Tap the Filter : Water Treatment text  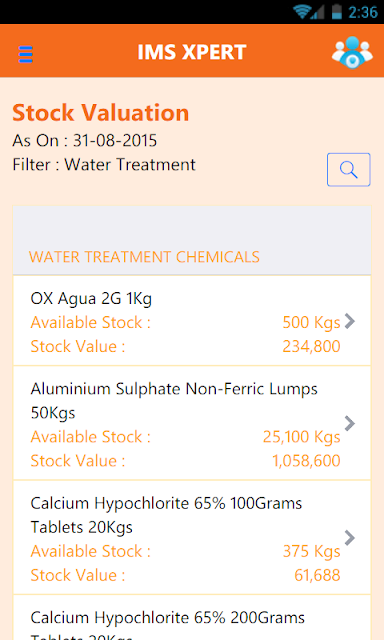[104, 165]
